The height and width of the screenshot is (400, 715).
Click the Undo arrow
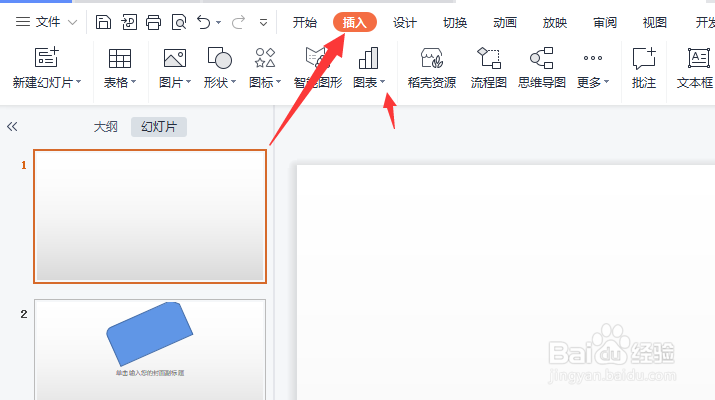pos(203,22)
